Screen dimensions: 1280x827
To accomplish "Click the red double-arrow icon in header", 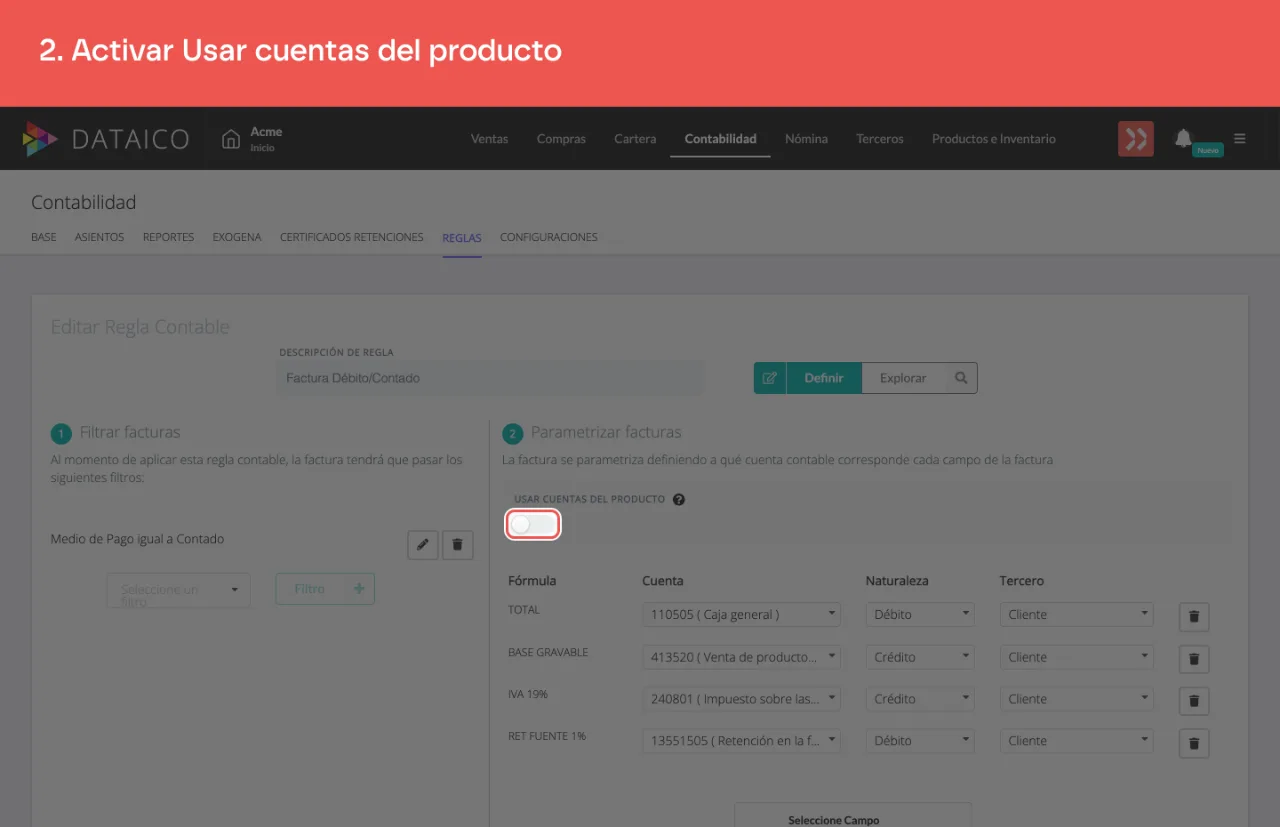I will click(1136, 139).
